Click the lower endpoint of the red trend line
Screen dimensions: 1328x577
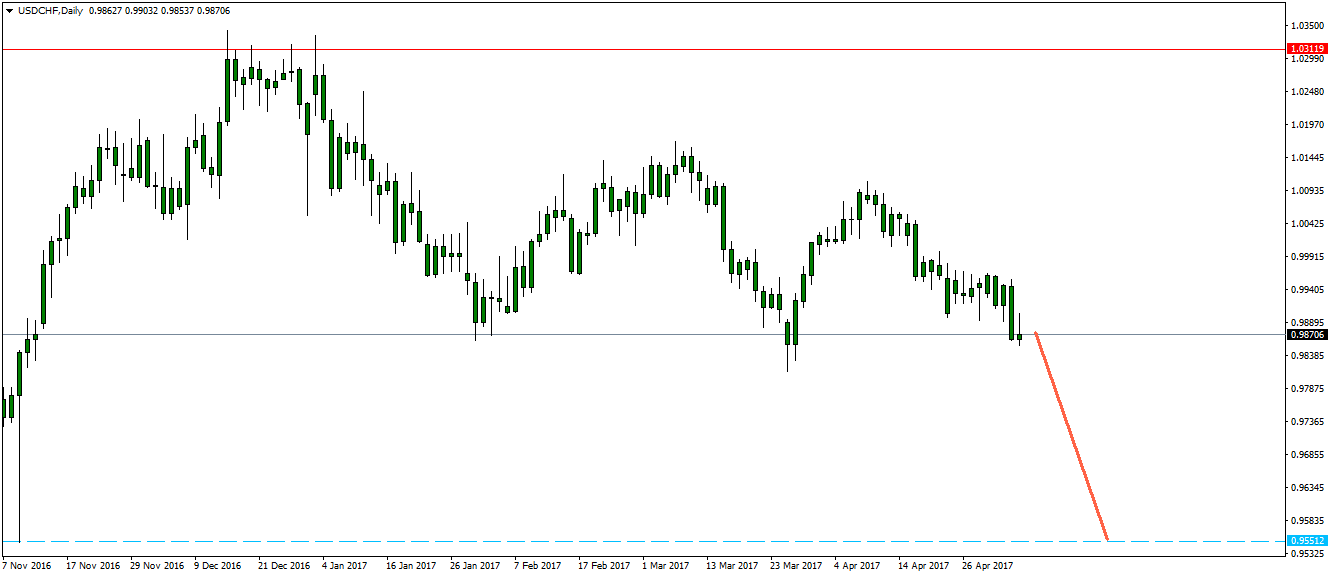(1107, 541)
